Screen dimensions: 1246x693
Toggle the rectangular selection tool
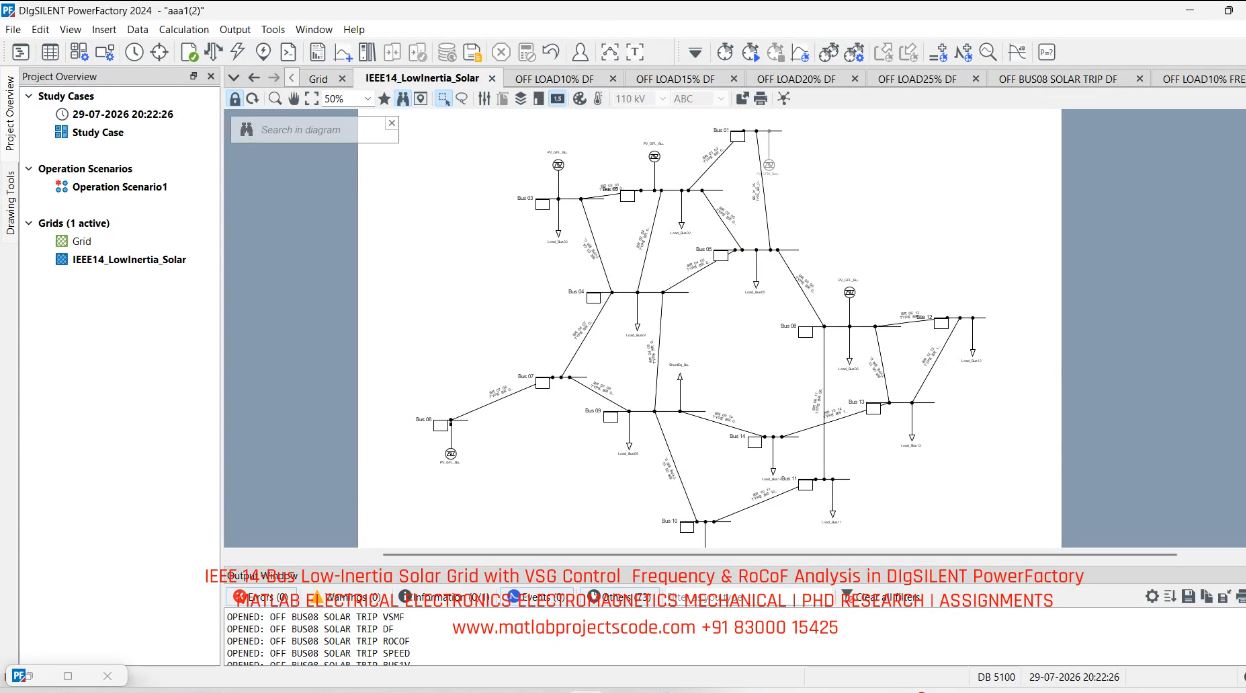[x=443, y=98]
